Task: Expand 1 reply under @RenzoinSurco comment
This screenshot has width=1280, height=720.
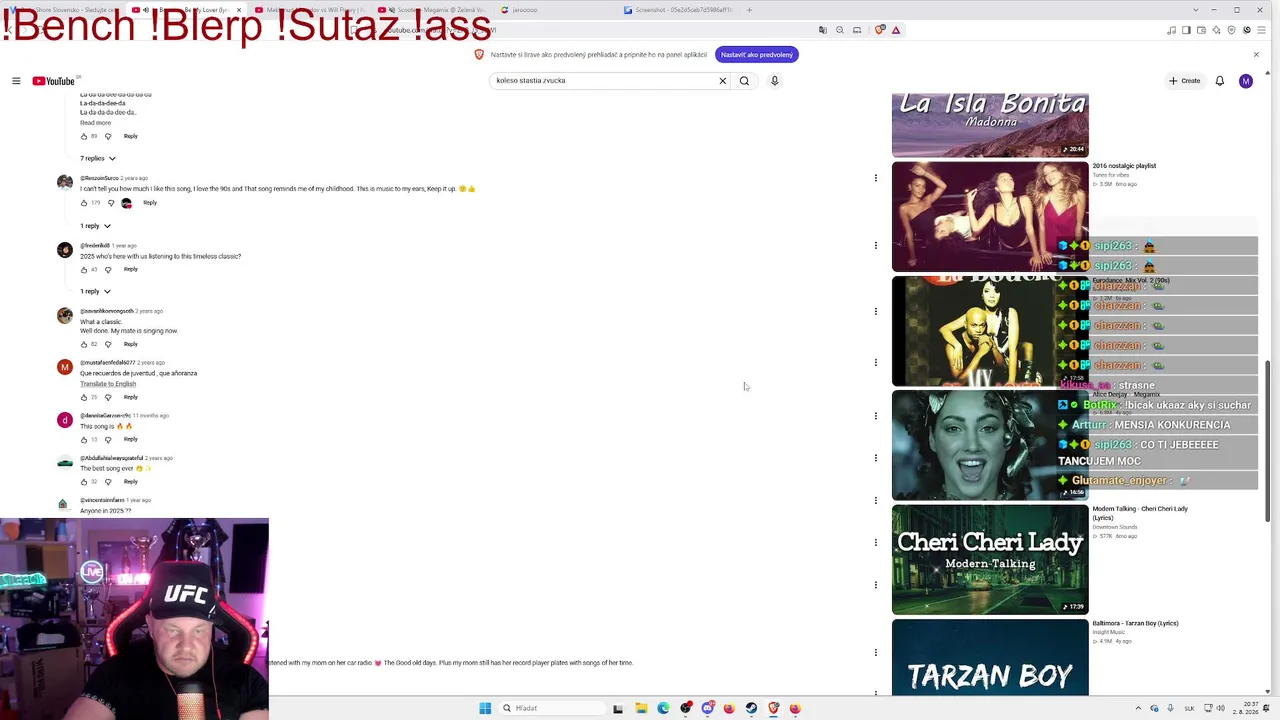Action: 95,226
